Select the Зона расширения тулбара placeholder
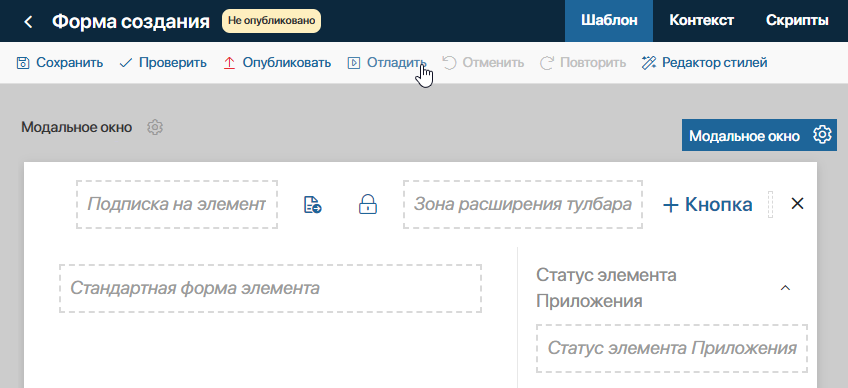848x388 pixels. pyautogui.click(x=523, y=205)
